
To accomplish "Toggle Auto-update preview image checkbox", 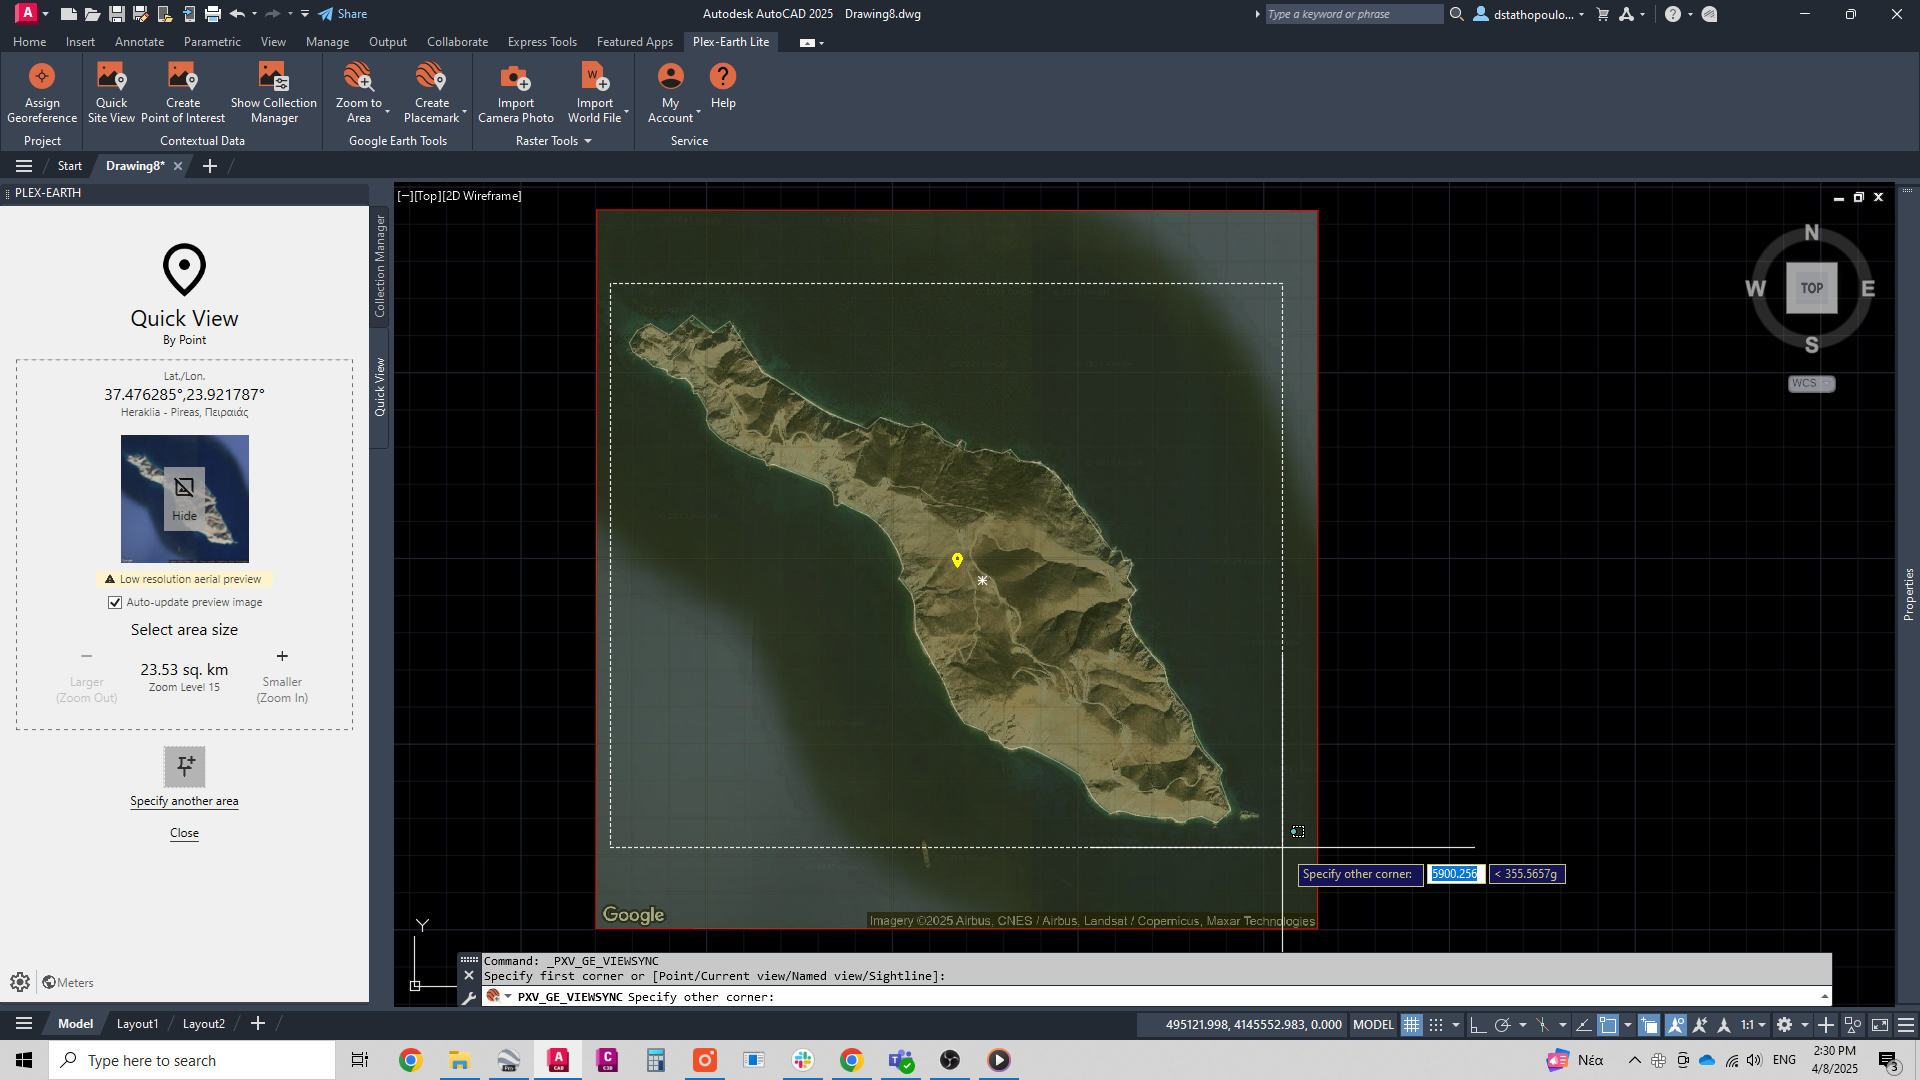I will pos(115,602).
